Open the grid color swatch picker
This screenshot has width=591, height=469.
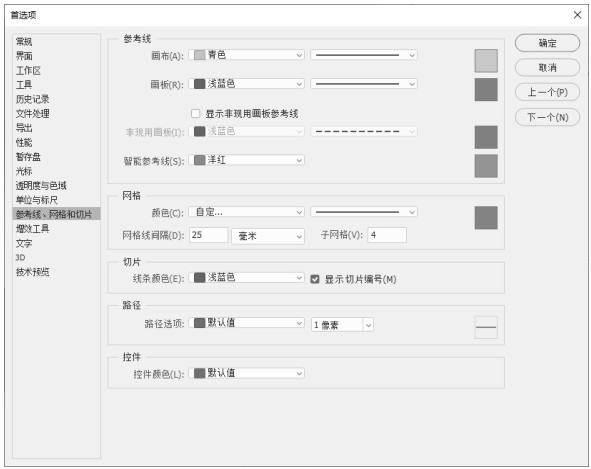pos(486,218)
